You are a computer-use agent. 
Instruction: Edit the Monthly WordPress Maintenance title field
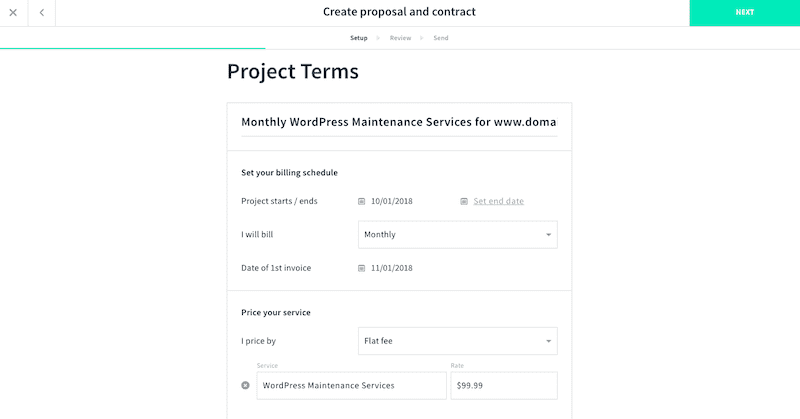(x=399, y=122)
